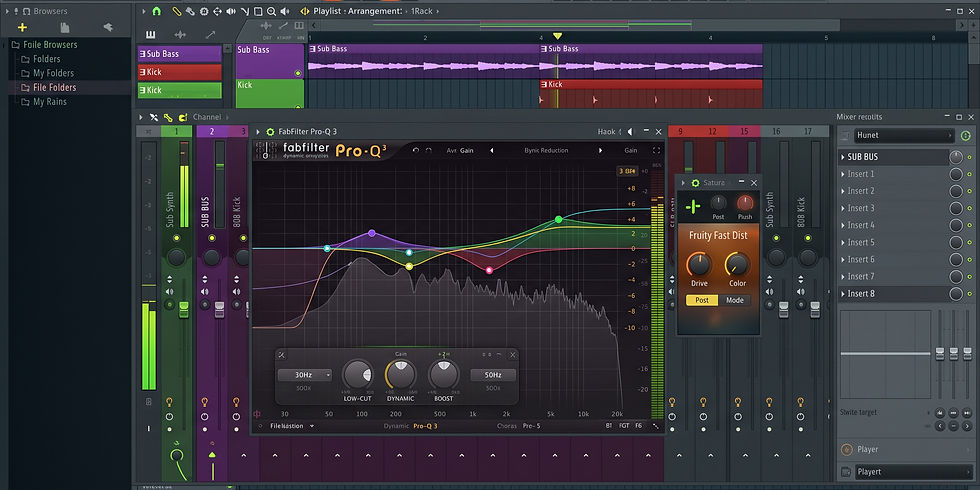
Task: Click the yellow diamond Playlist icon
Action: 305,11
